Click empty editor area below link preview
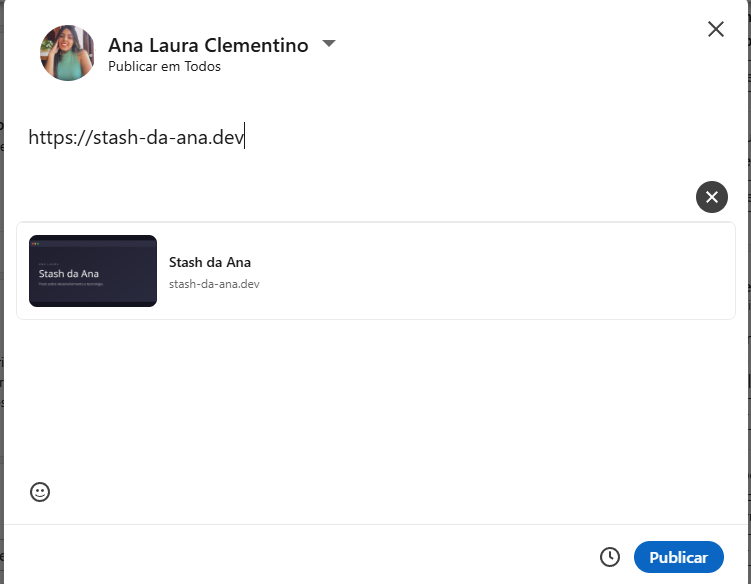 click(374, 398)
